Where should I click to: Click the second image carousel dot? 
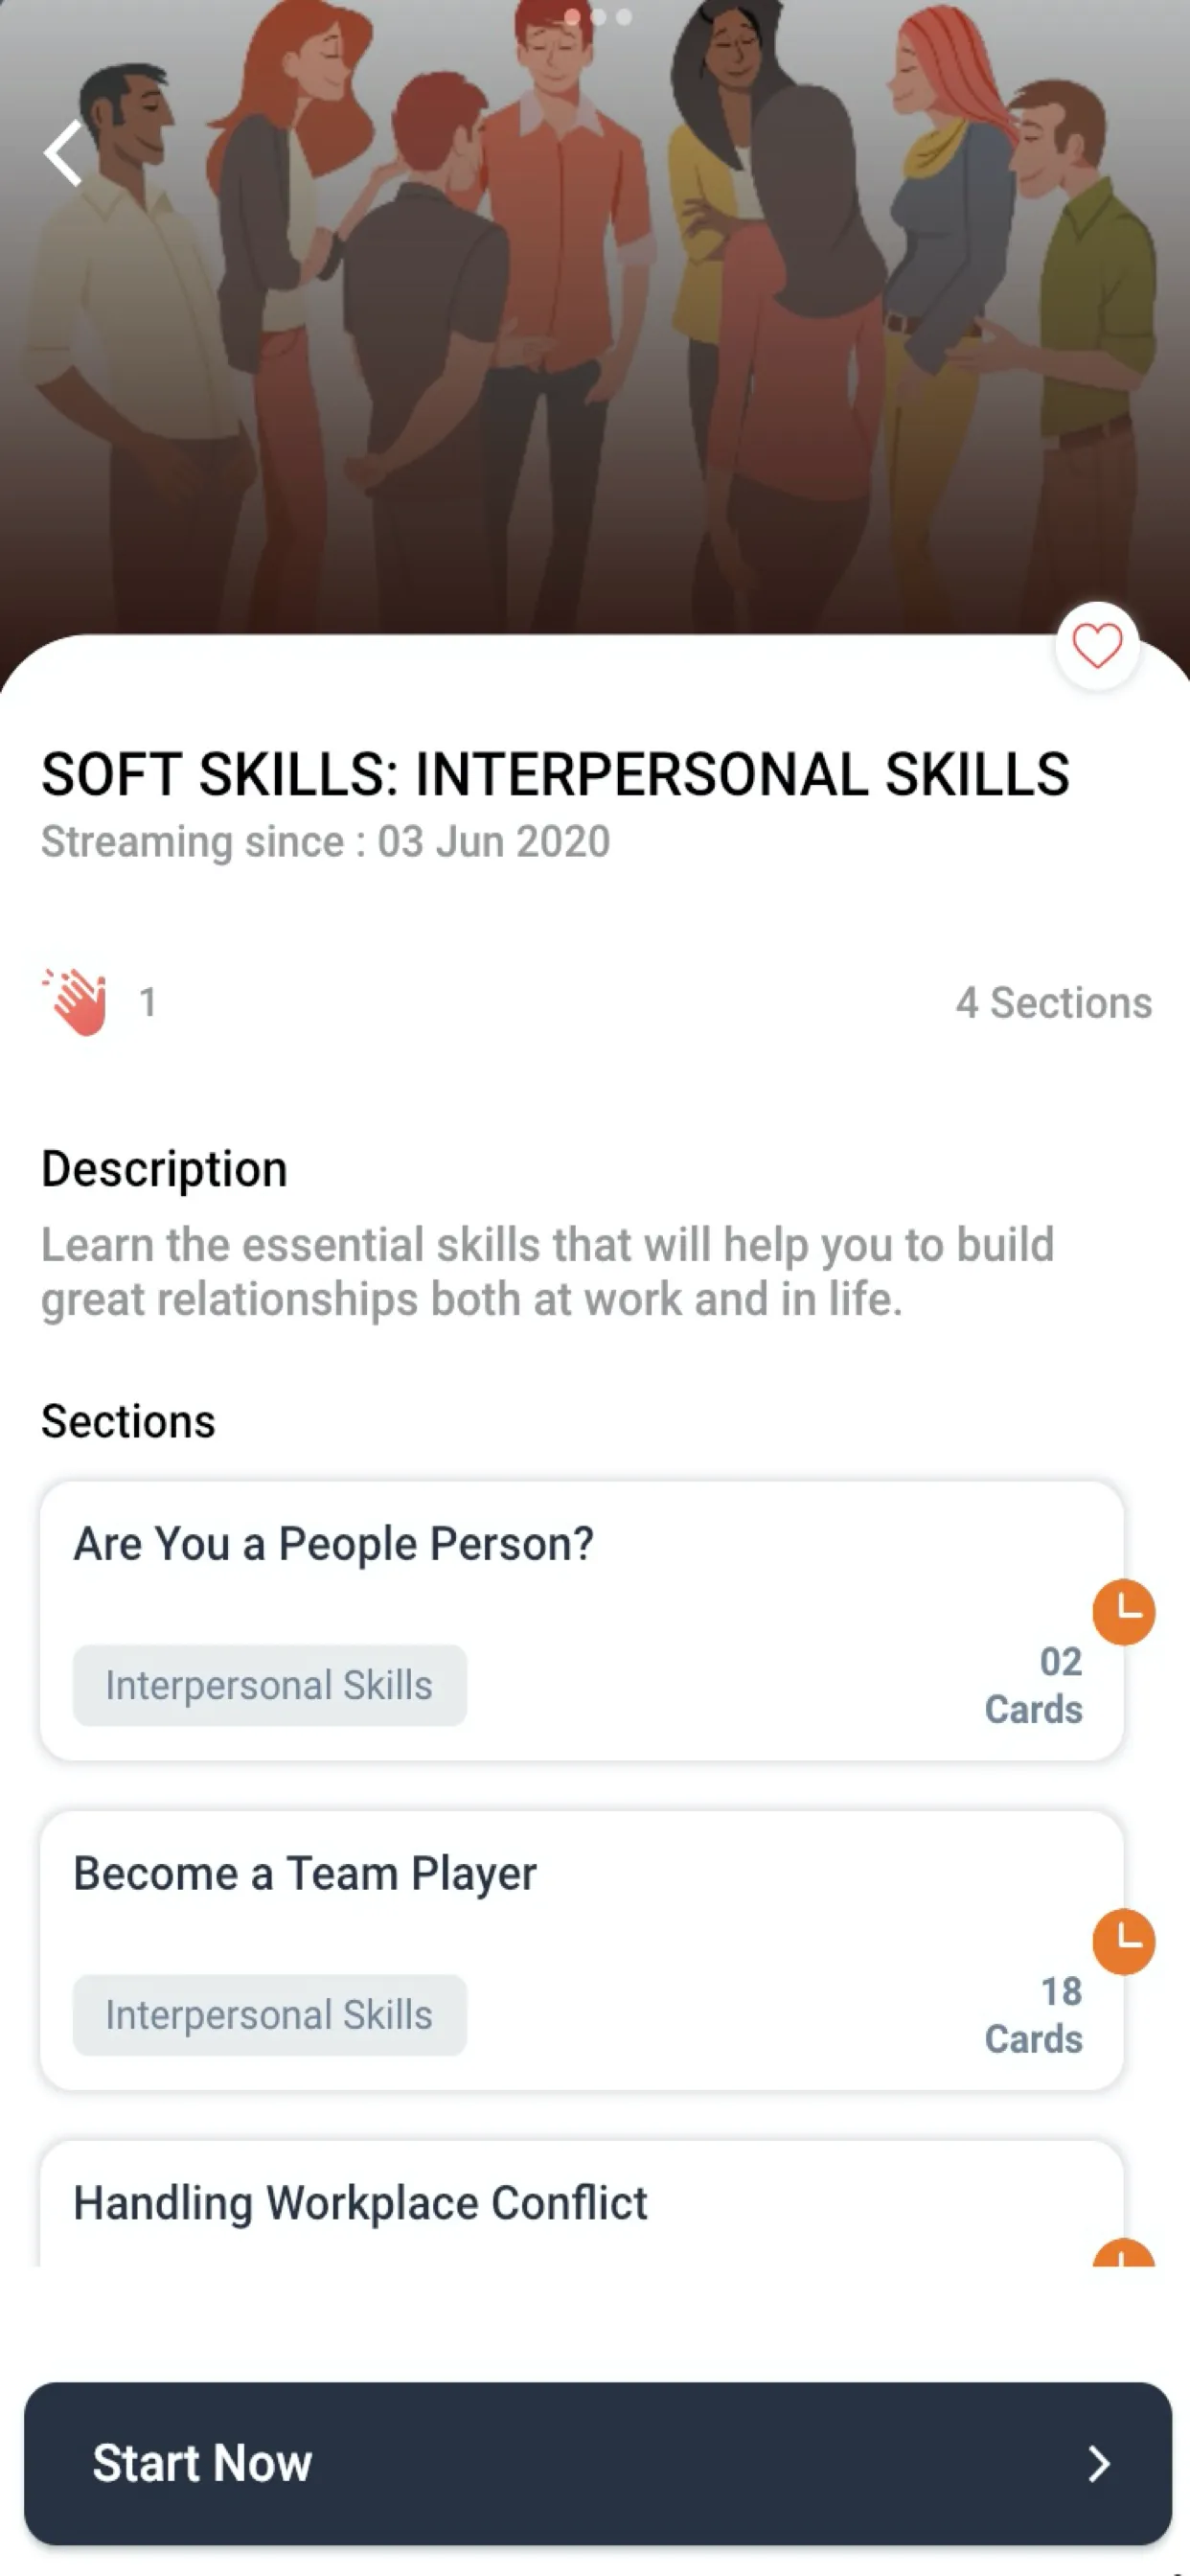pyautogui.click(x=598, y=17)
